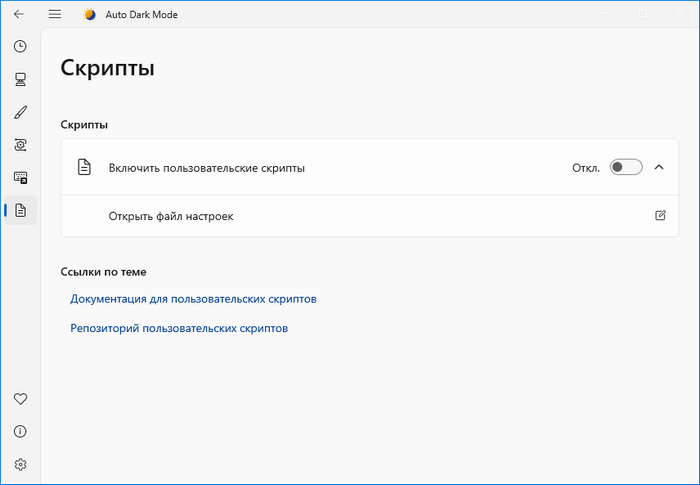Click the Ссылки по теме heading
Viewport: 700px width, 485px height.
pyautogui.click(x=104, y=272)
